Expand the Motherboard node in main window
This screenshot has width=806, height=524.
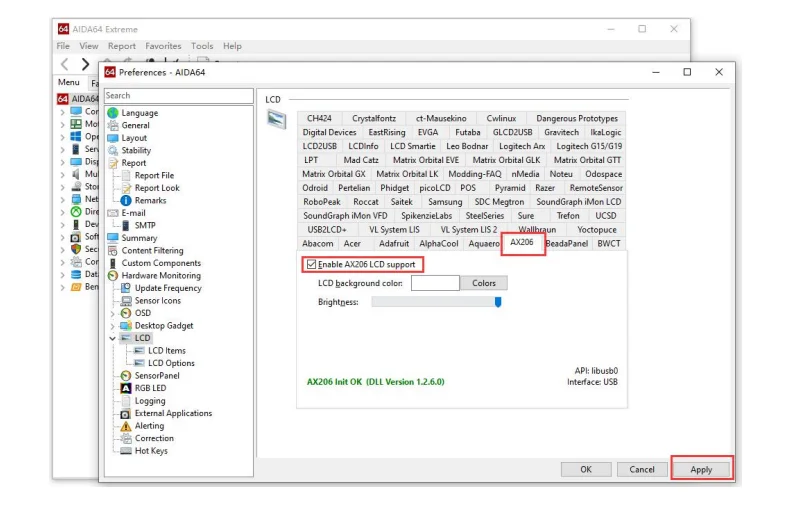62,124
